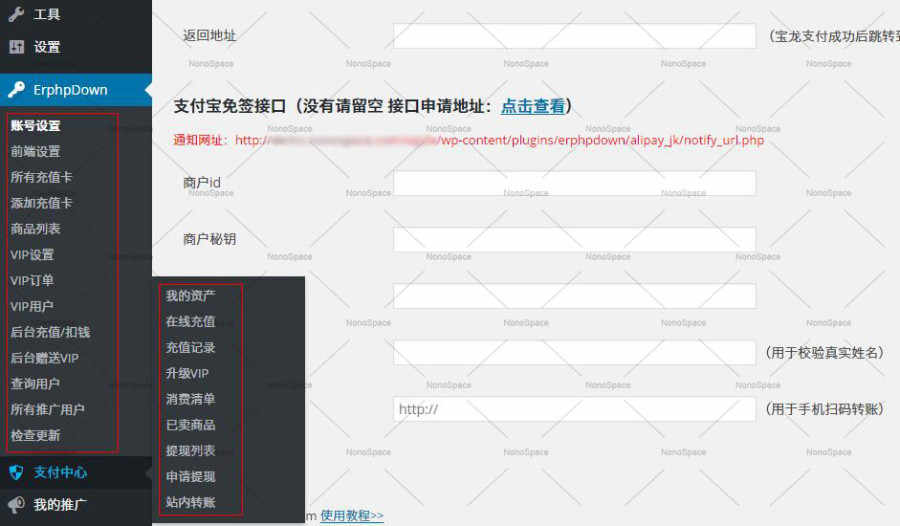
Task: Open the 使用教程>> link
Action: pos(352,515)
